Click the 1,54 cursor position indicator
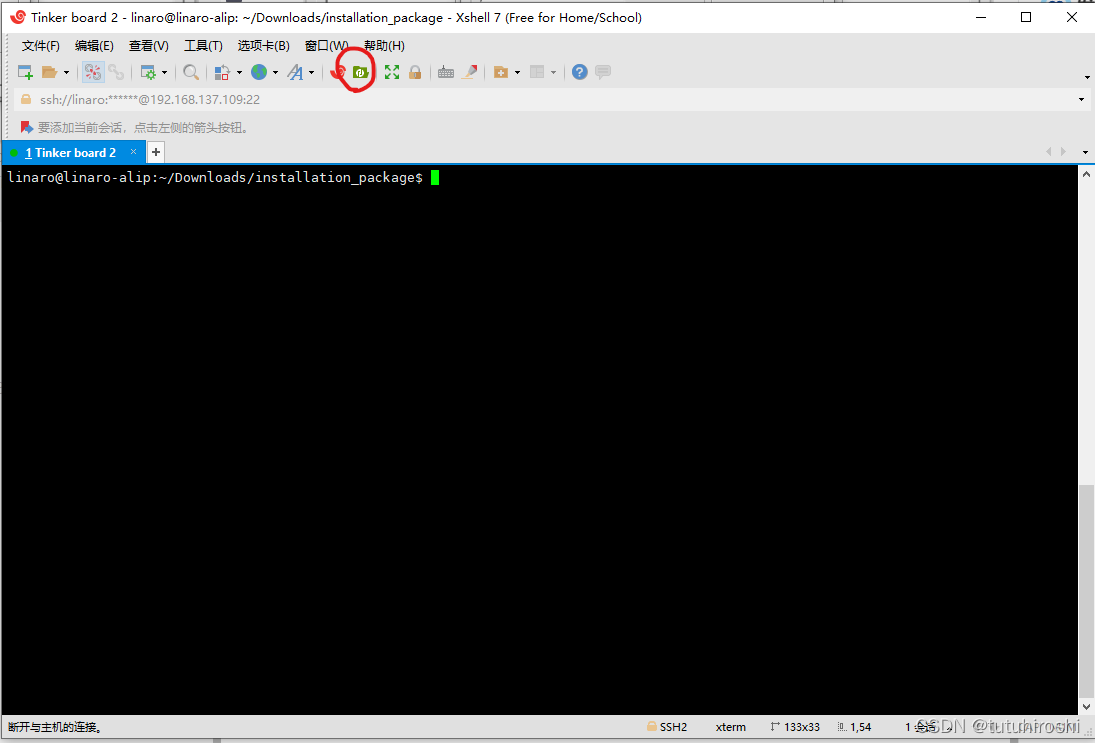 pos(854,727)
